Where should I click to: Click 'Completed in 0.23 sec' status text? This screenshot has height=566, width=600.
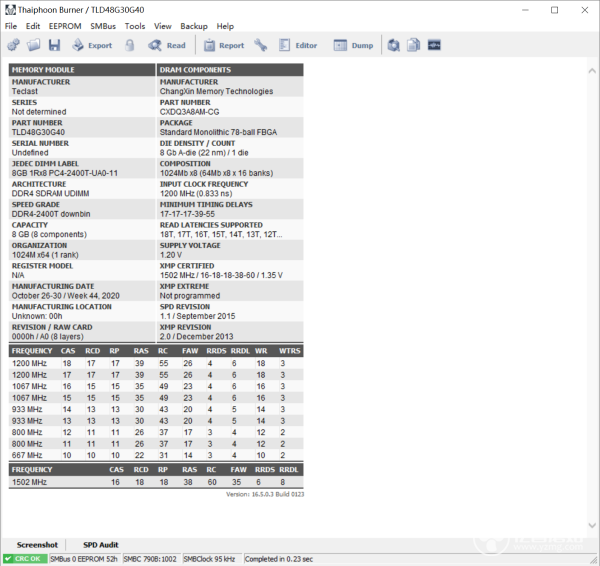pyautogui.click(x=279, y=559)
